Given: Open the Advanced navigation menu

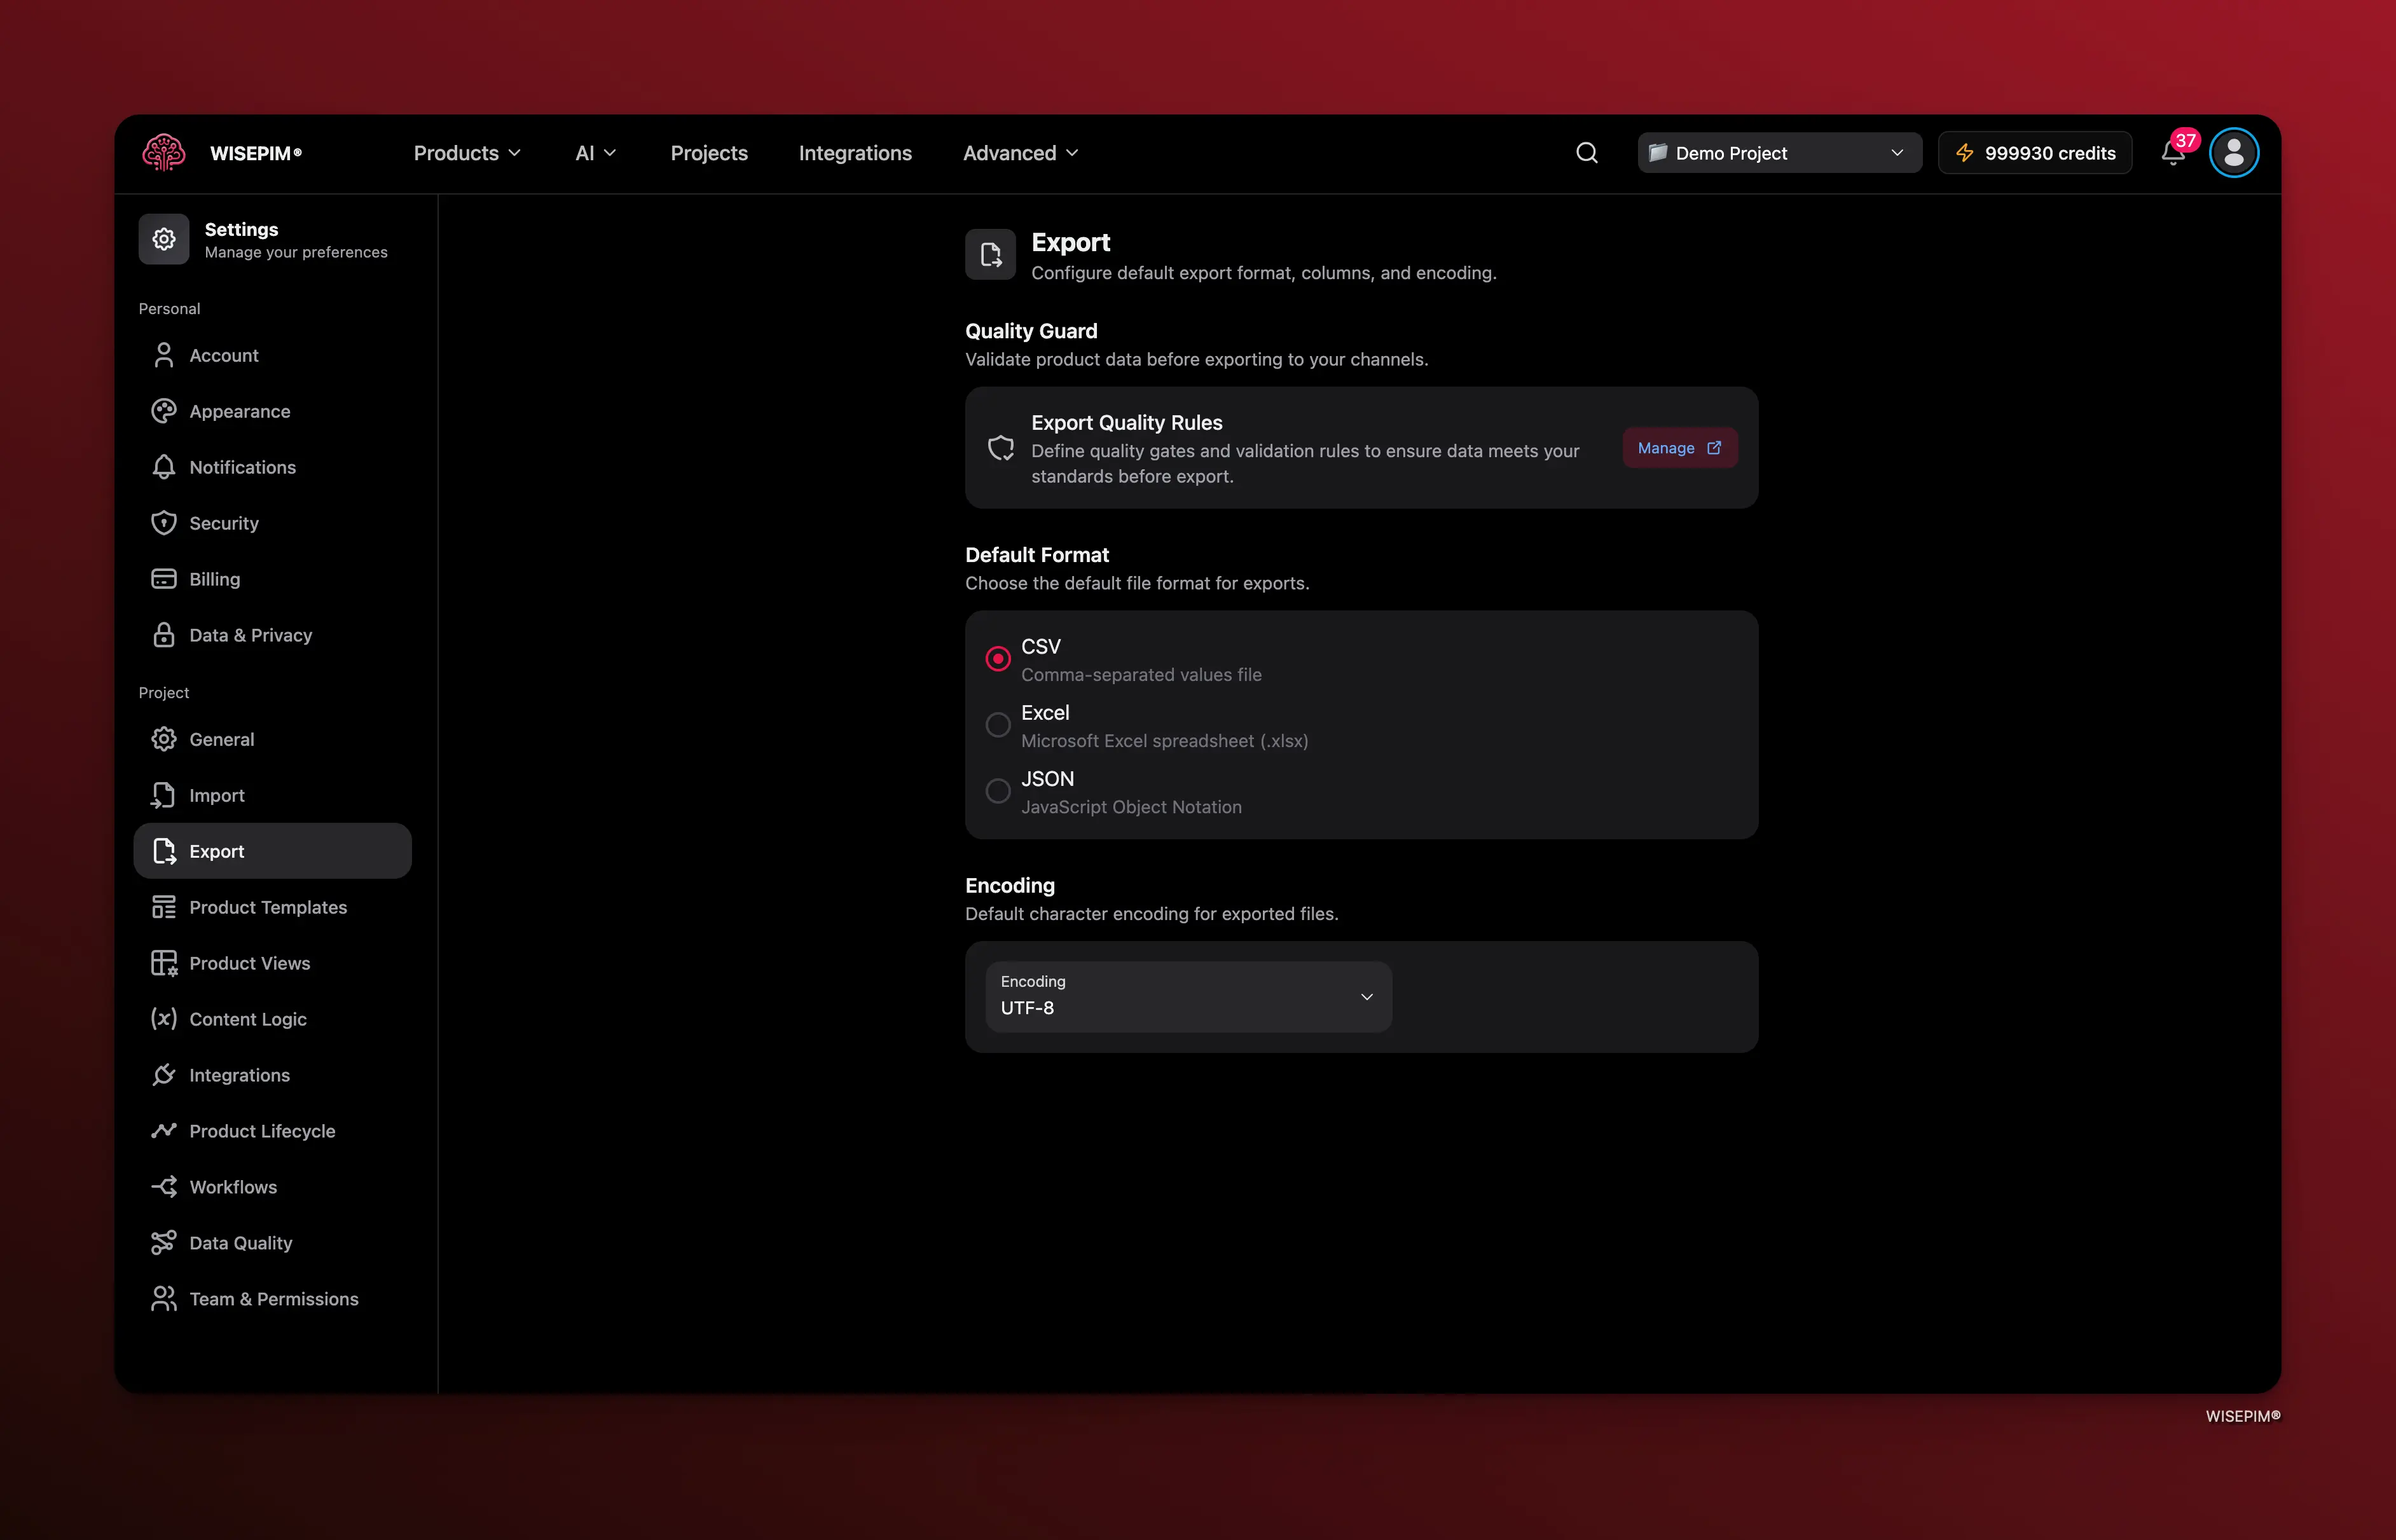Looking at the screenshot, I should [1020, 153].
